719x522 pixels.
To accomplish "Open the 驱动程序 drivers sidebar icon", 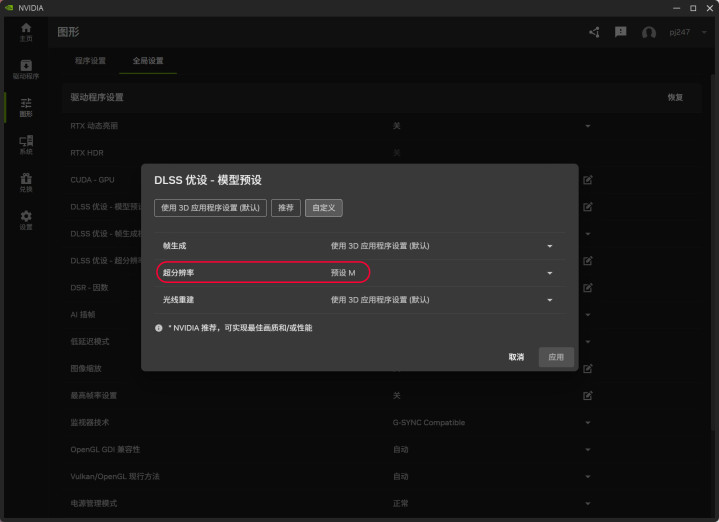I will click(x=26, y=69).
